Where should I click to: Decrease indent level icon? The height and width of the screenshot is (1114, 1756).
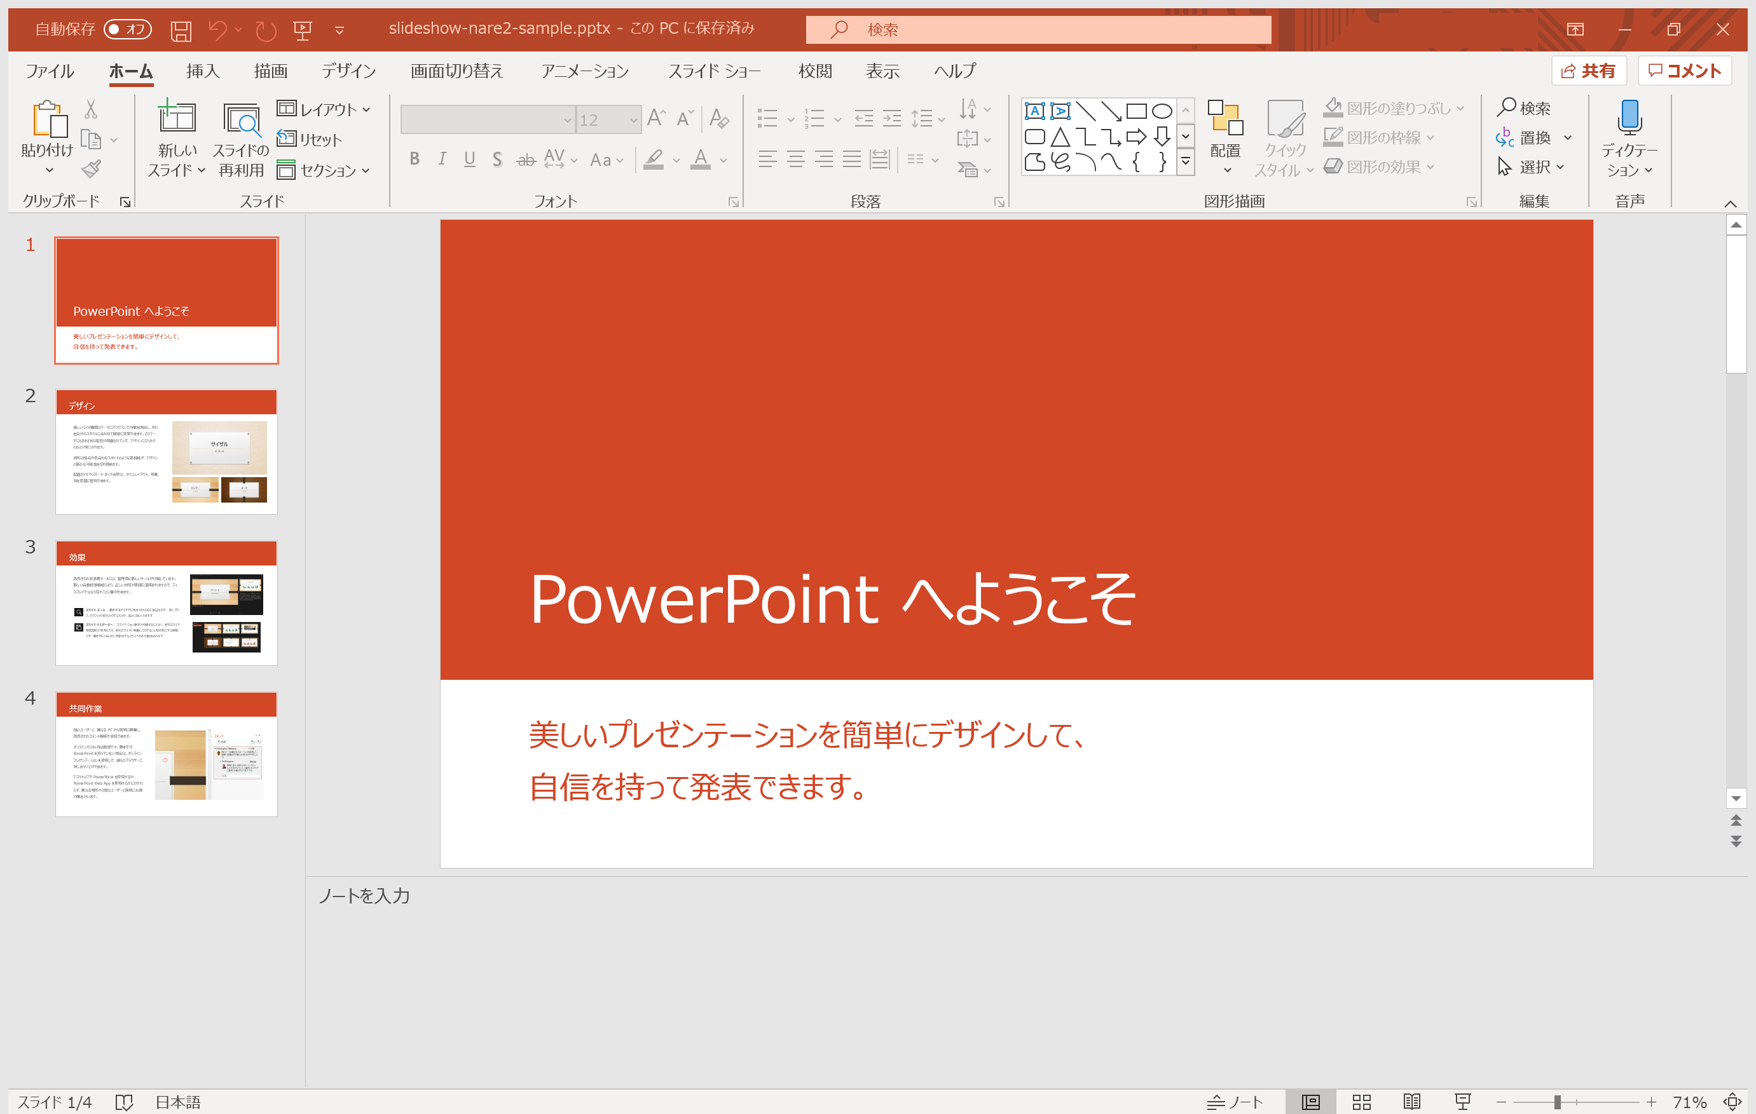coord(864,119)
